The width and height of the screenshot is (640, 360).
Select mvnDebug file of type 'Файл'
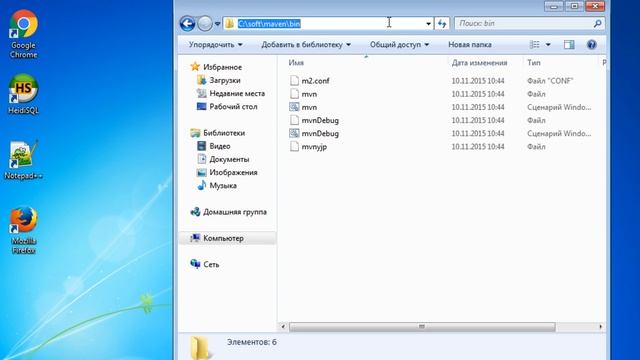[320, 120]
